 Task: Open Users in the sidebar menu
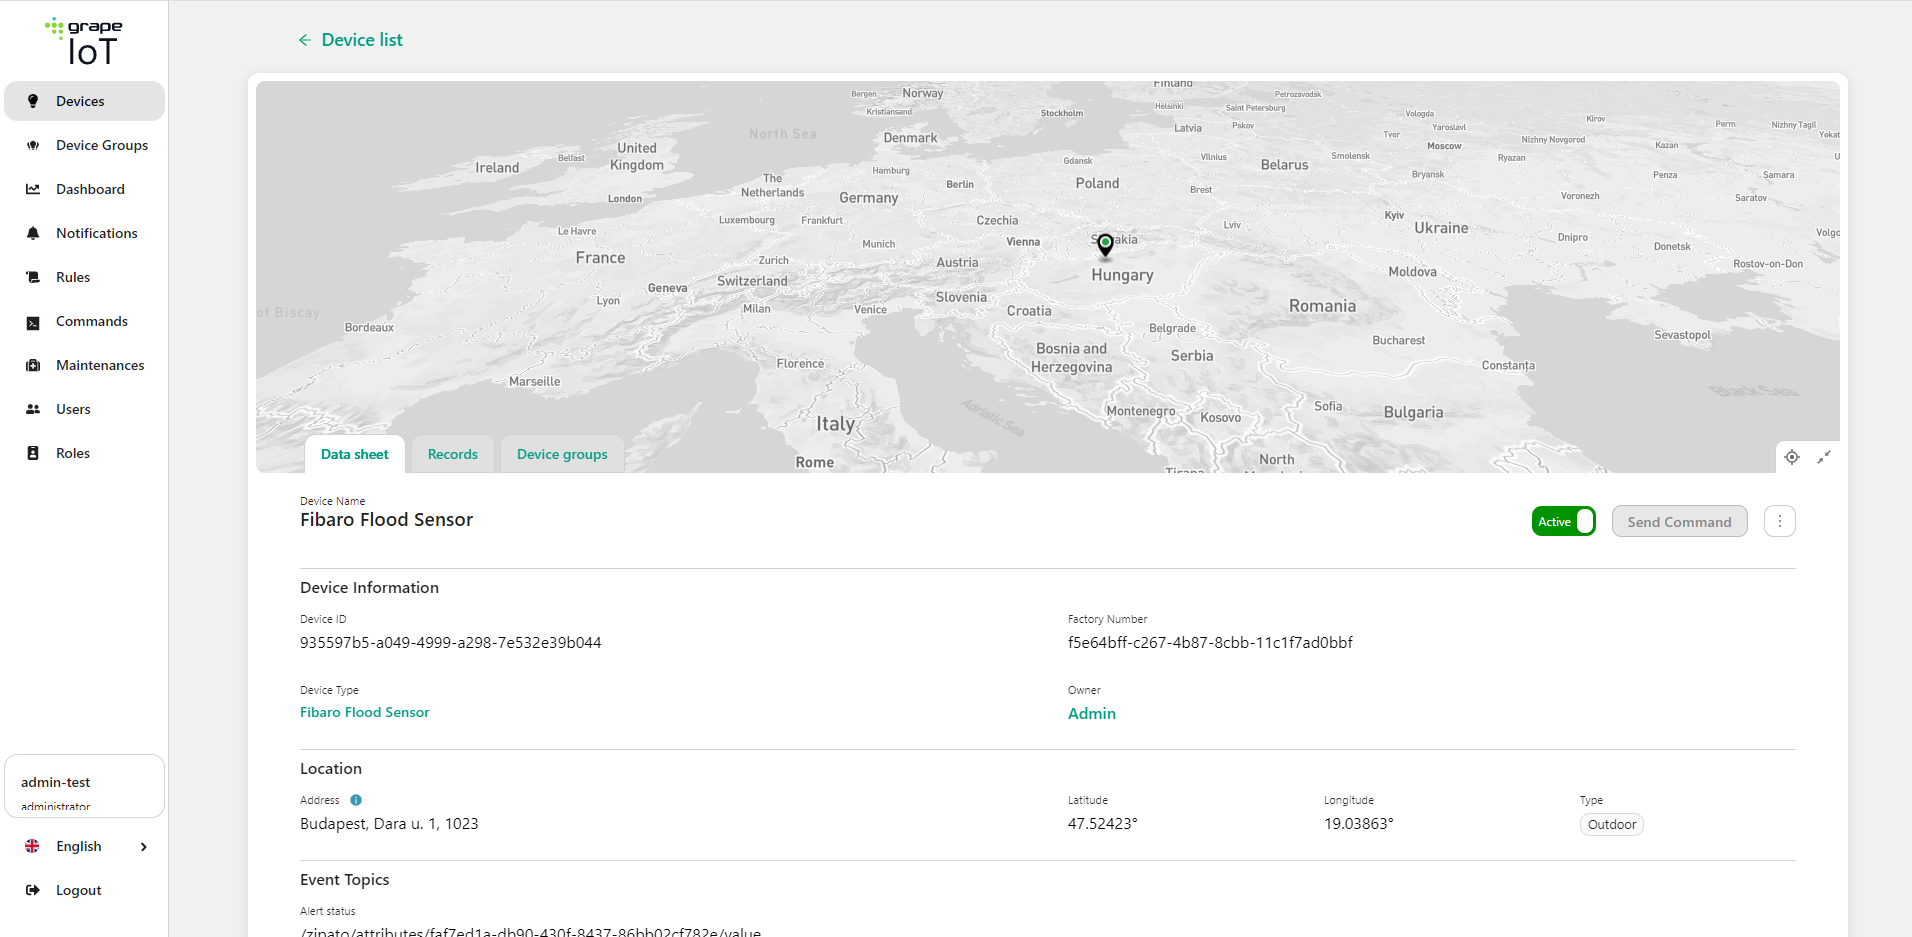coord(84,409)
